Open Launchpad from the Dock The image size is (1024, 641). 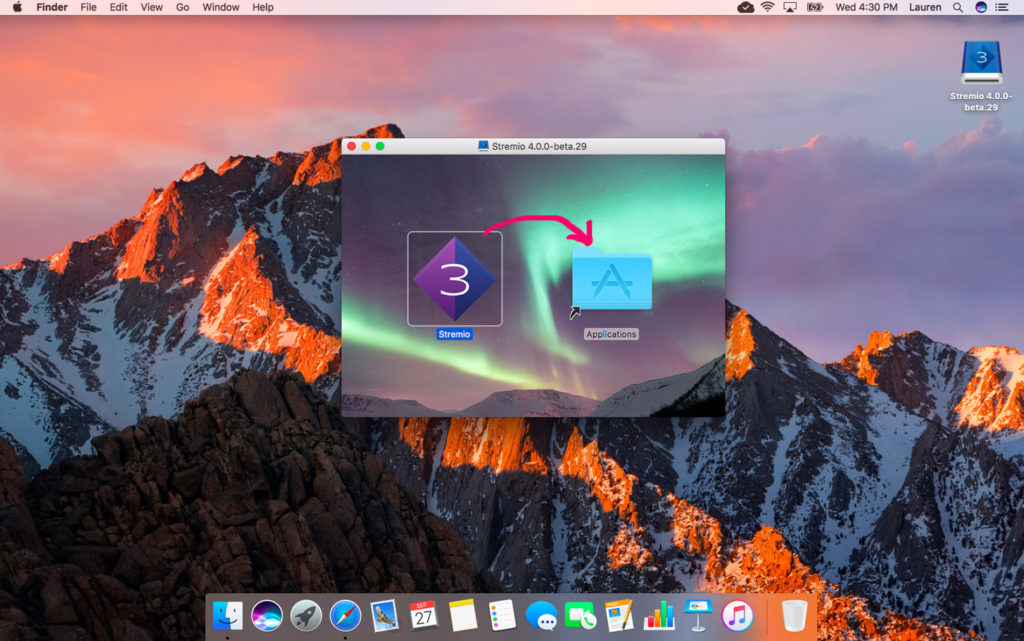click(305, 616)
